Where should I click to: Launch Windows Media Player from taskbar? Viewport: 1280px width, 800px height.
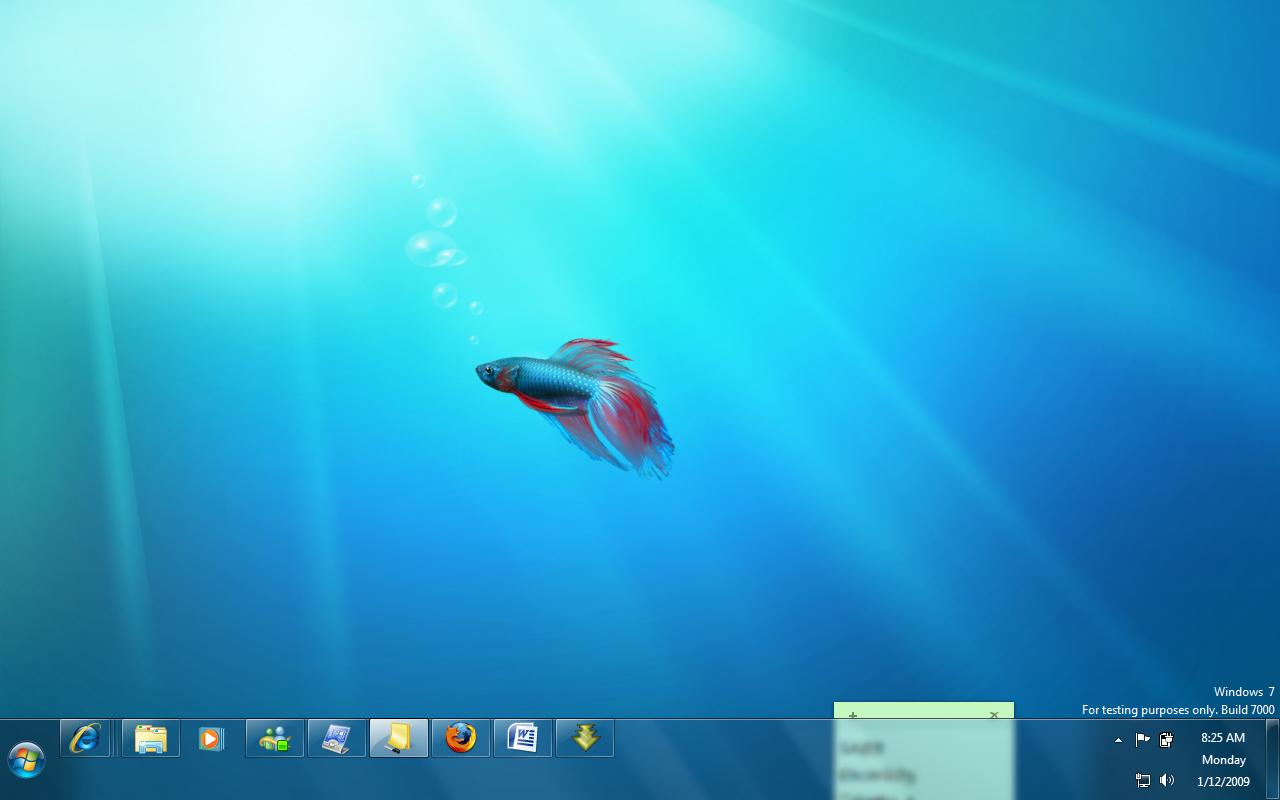pos(212,739)
